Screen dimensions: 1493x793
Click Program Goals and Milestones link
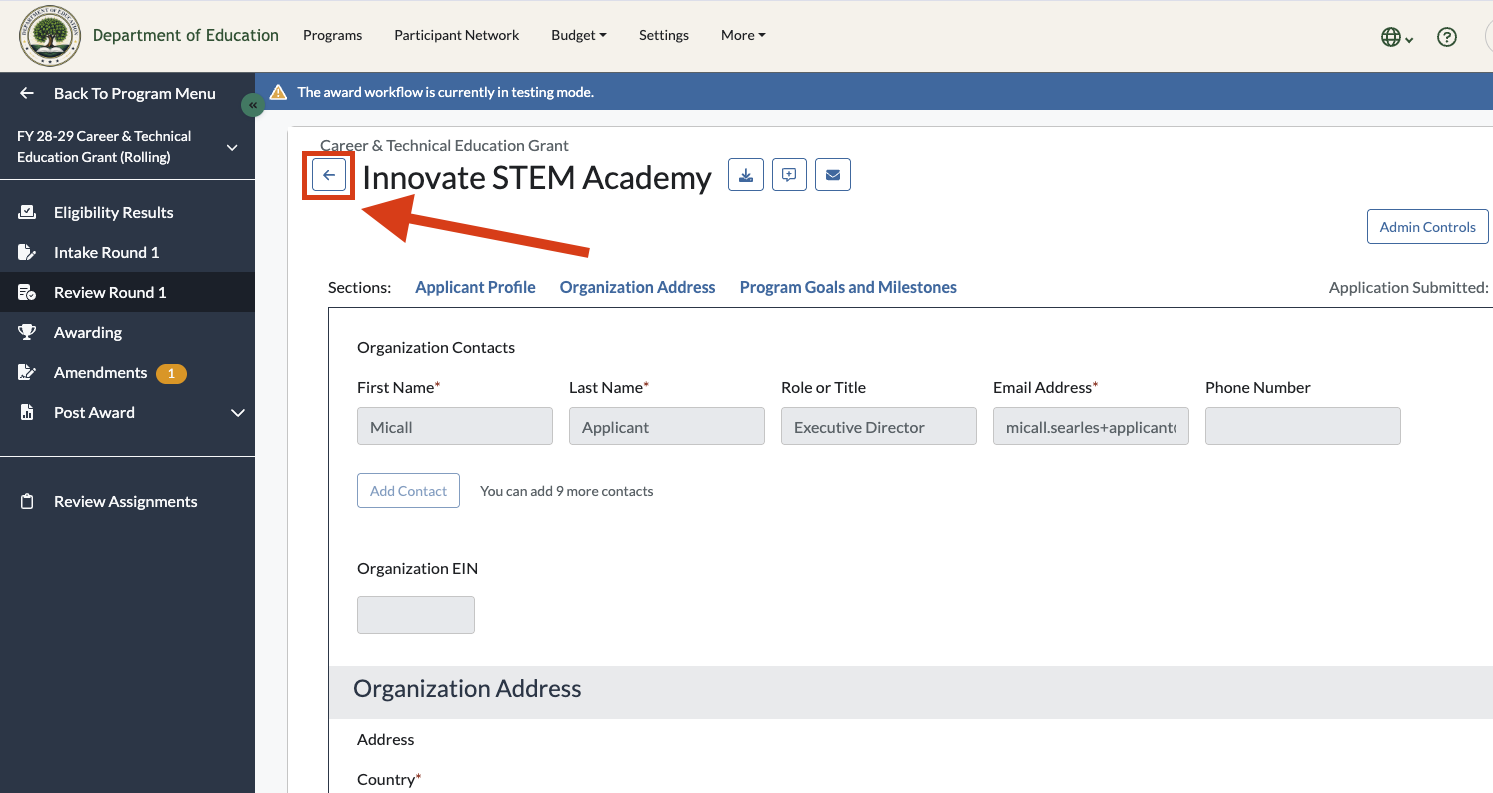point(848,287)
